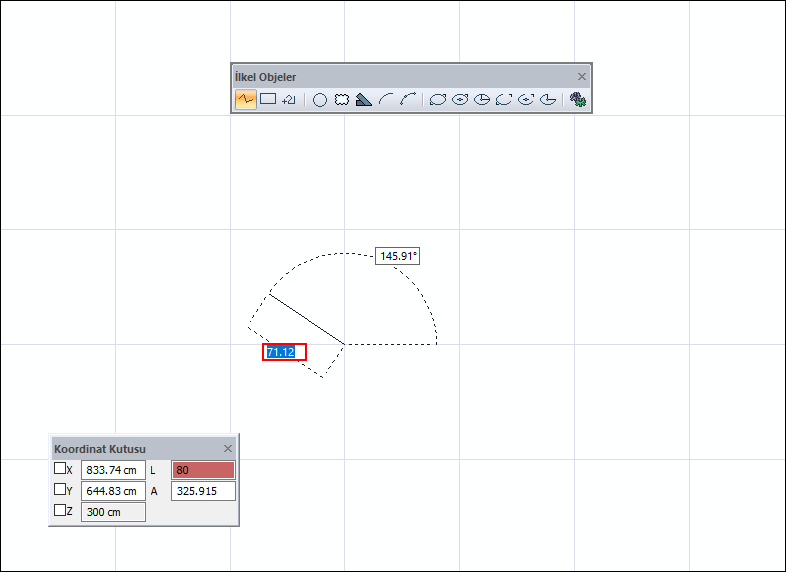This screenshot has width=786, height=572.
Task: Select the polyline drawing tool
Action: pyautogui.click(x=245, y=99)
